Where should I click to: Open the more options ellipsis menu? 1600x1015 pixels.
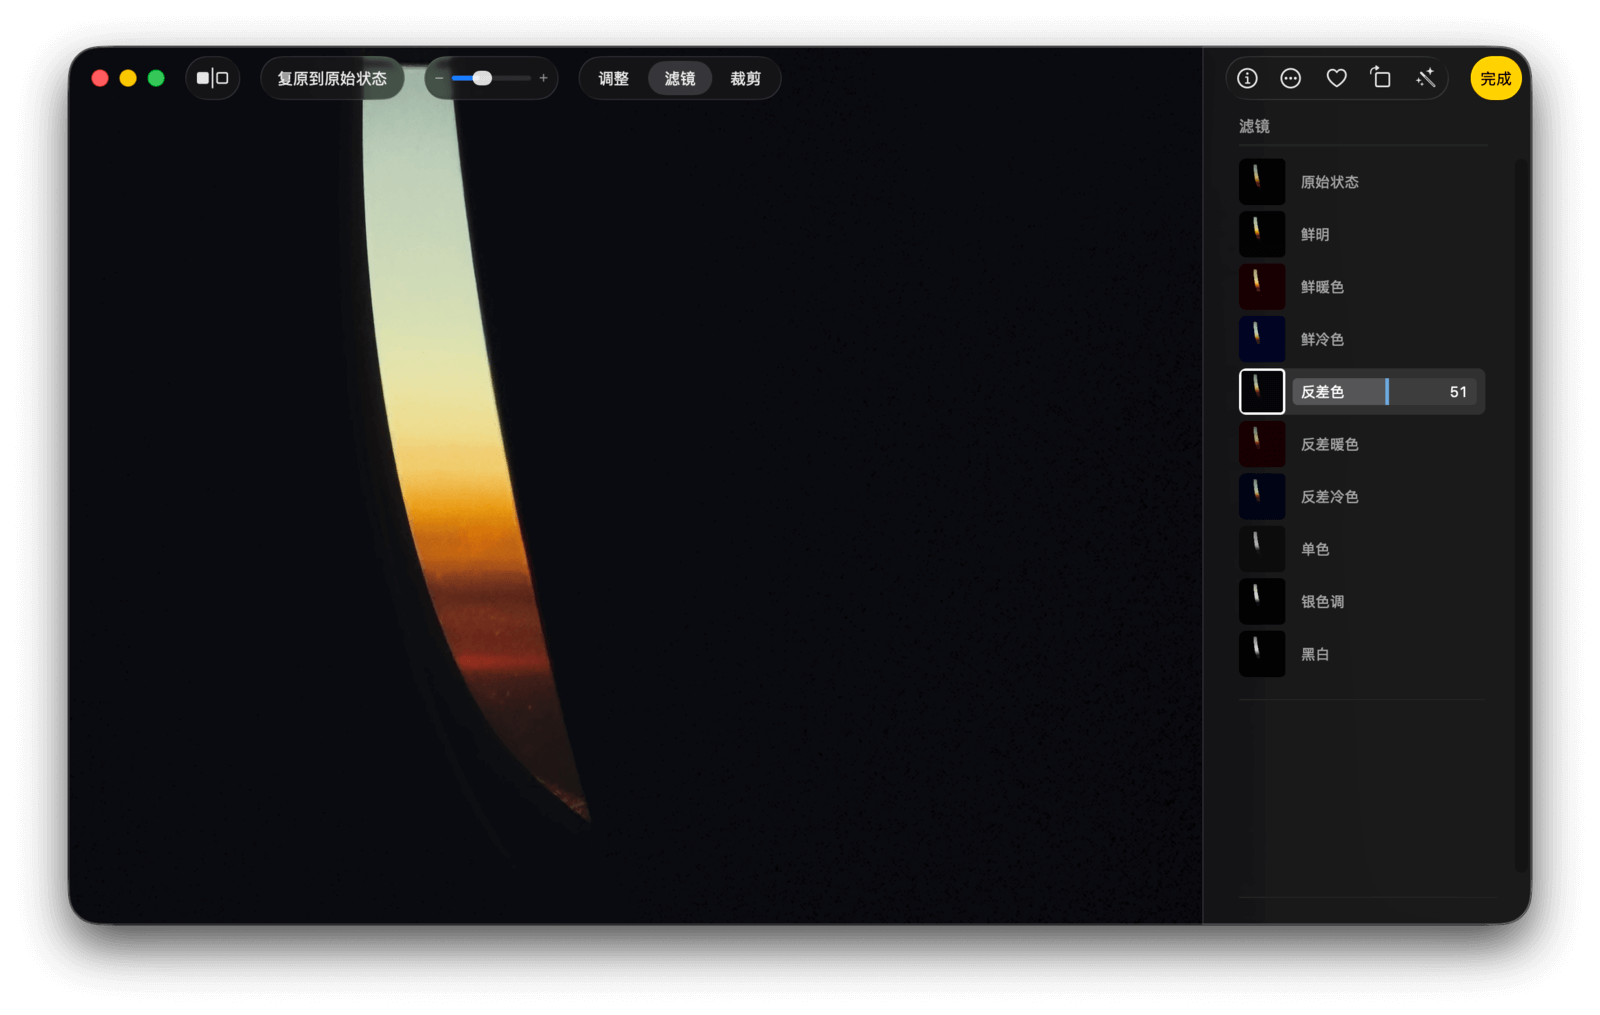(1291, 78)
